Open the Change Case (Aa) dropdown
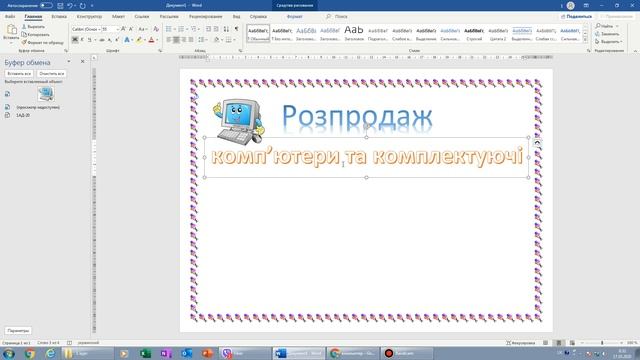 click(x=142, y=29)
